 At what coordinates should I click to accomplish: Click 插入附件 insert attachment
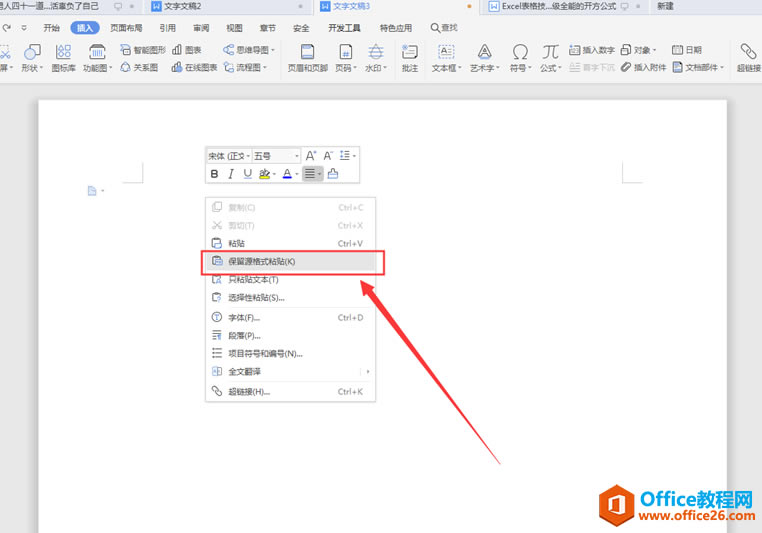[643, 68]
